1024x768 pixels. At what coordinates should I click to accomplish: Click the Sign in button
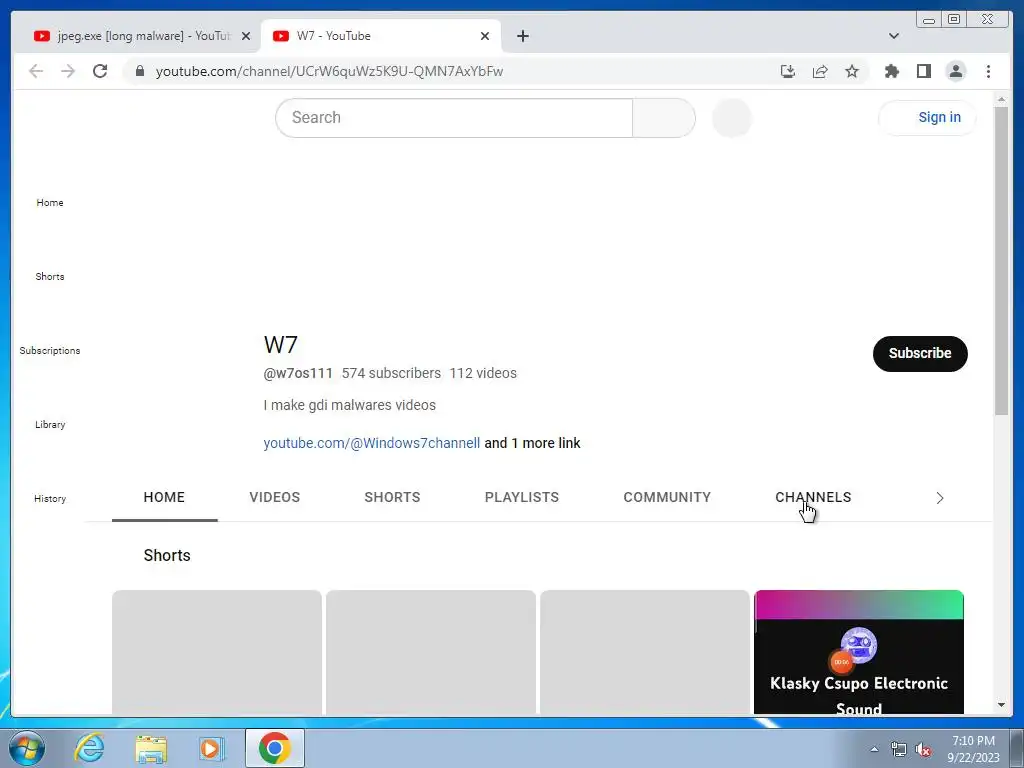(927, 118)
